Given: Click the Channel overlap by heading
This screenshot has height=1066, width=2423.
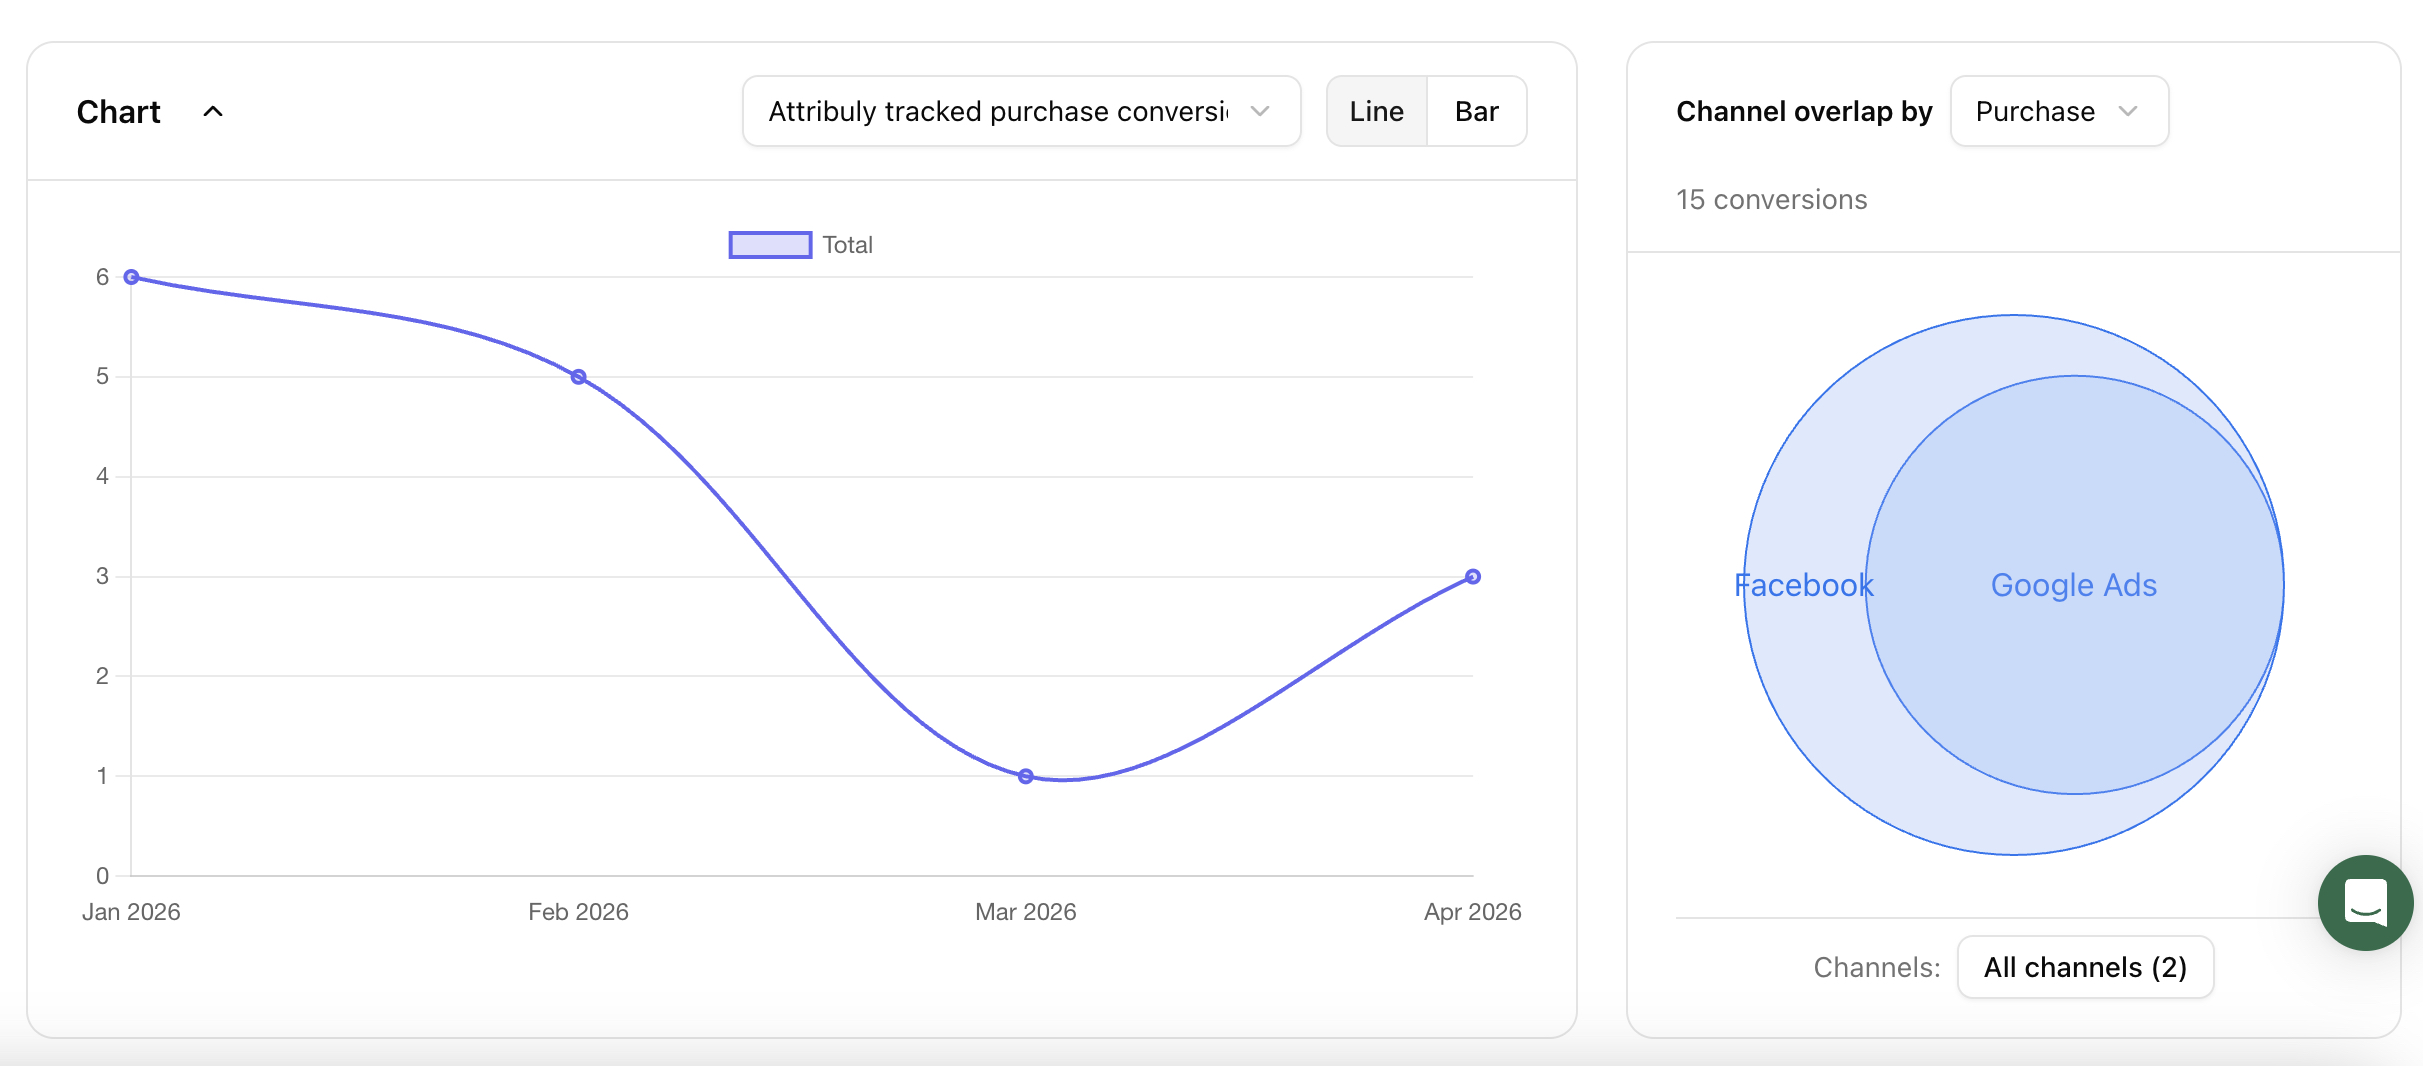Looking at the screenshot, I should click(1803, 111).
